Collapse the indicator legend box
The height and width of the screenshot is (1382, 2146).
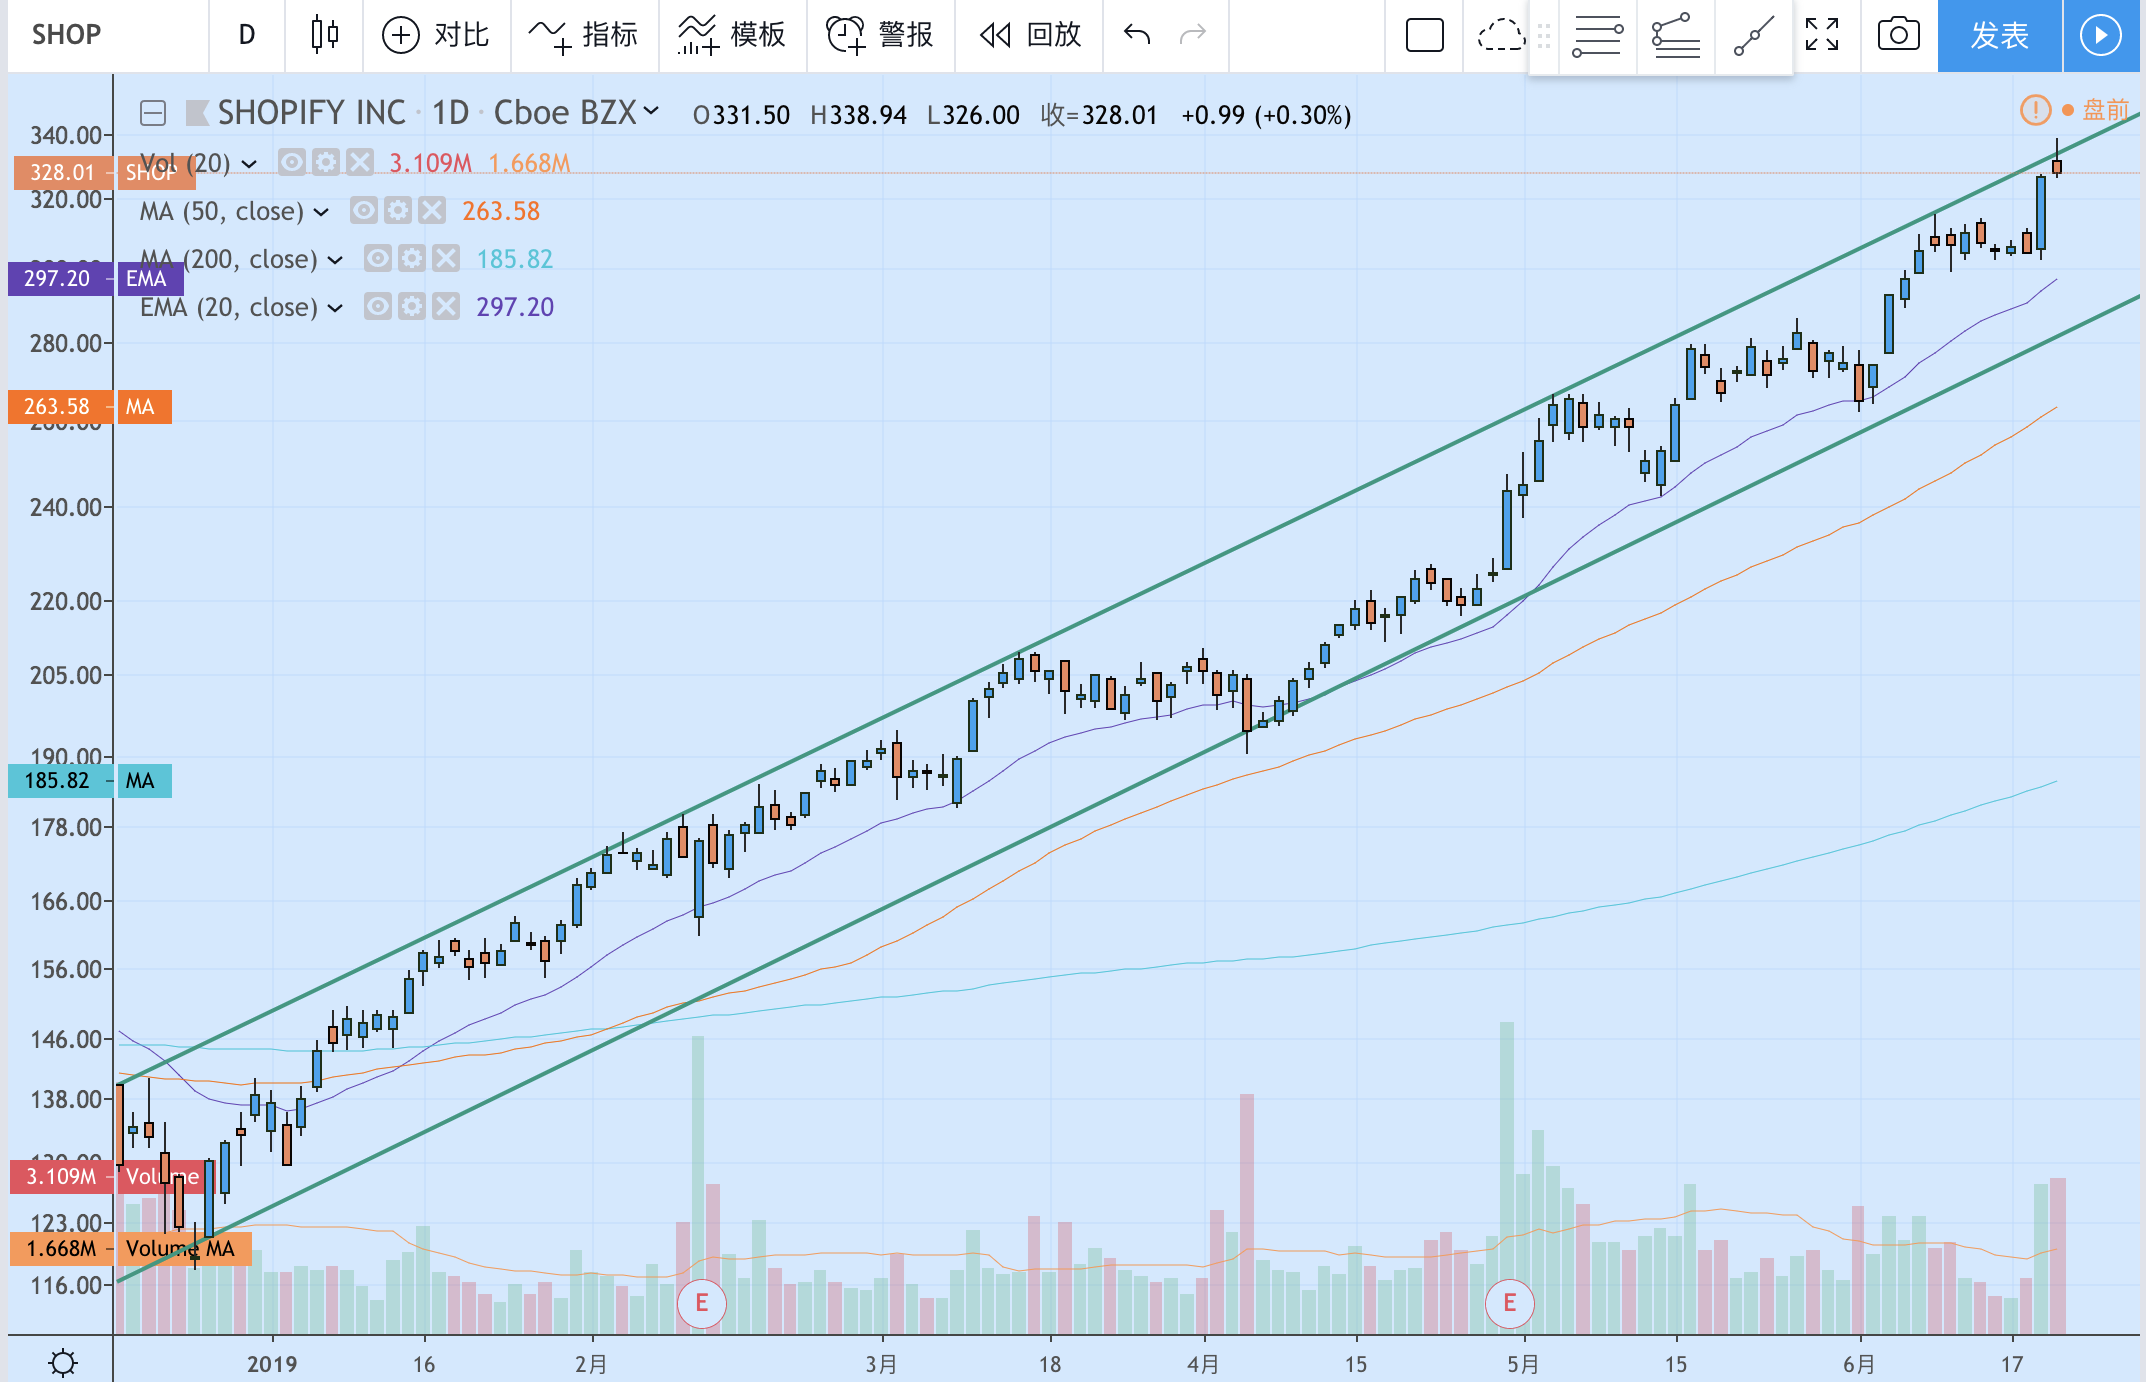(153, 113)
